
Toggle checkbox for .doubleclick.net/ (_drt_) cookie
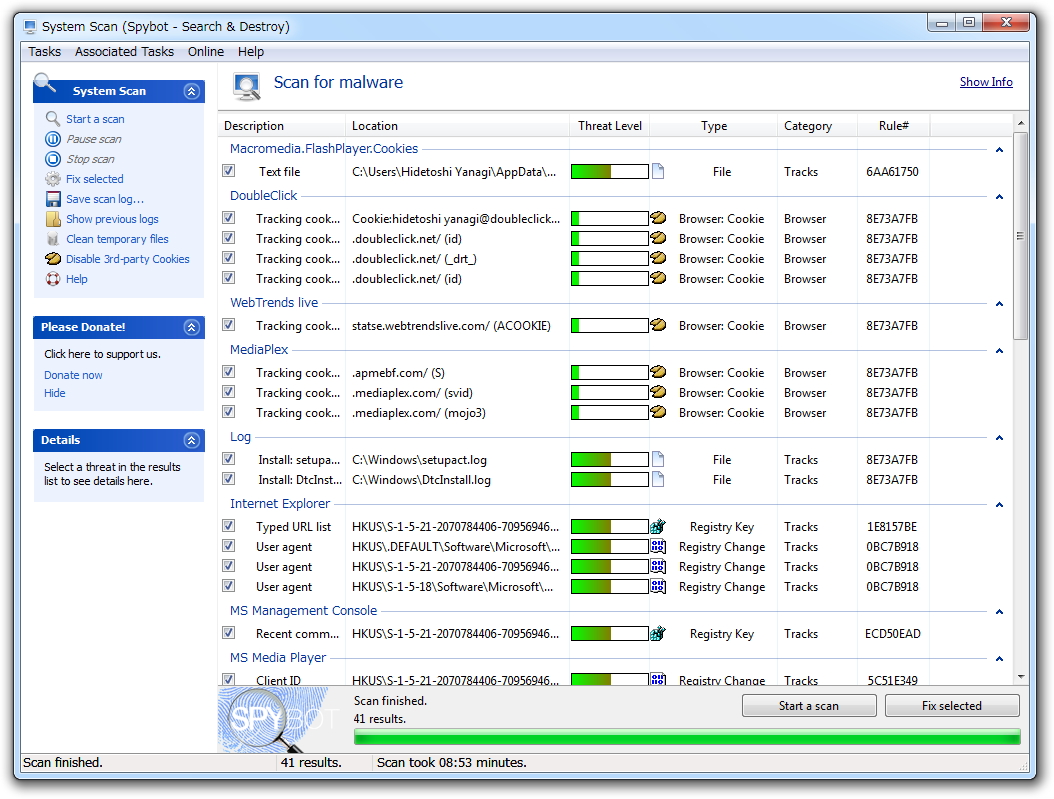pos(229,258)
